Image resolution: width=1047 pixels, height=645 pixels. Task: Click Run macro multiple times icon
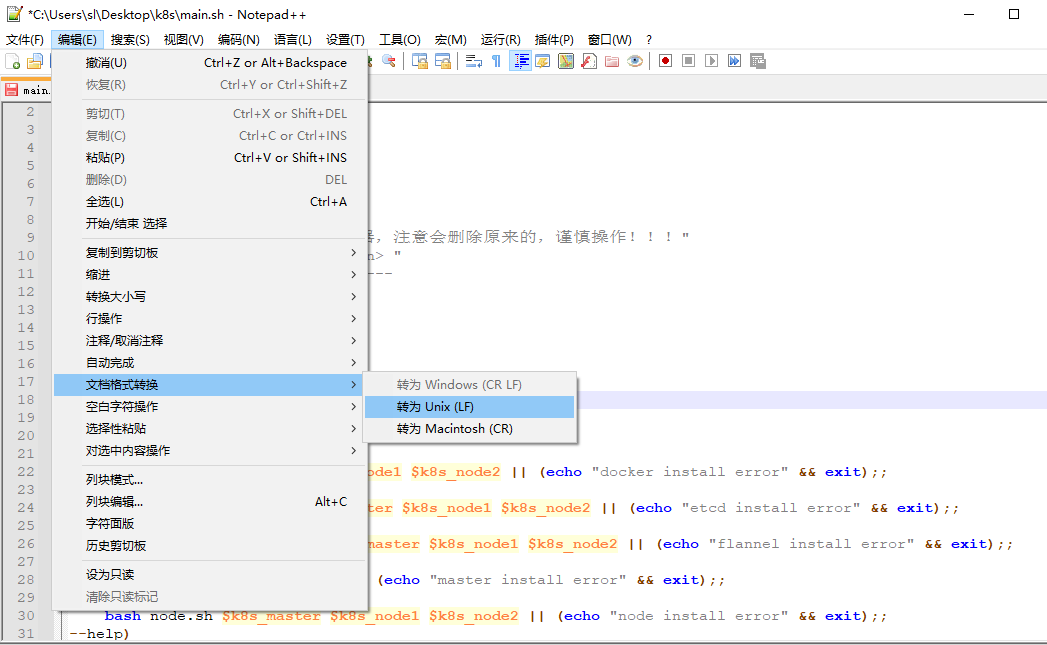pos(735,61)
